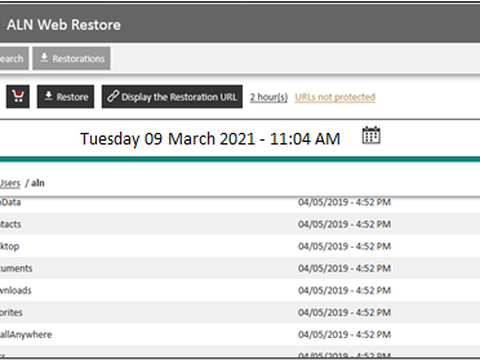This screenshot has width=480, height=360.
Task: Select the row ending in orites
Action: (240, 312)
